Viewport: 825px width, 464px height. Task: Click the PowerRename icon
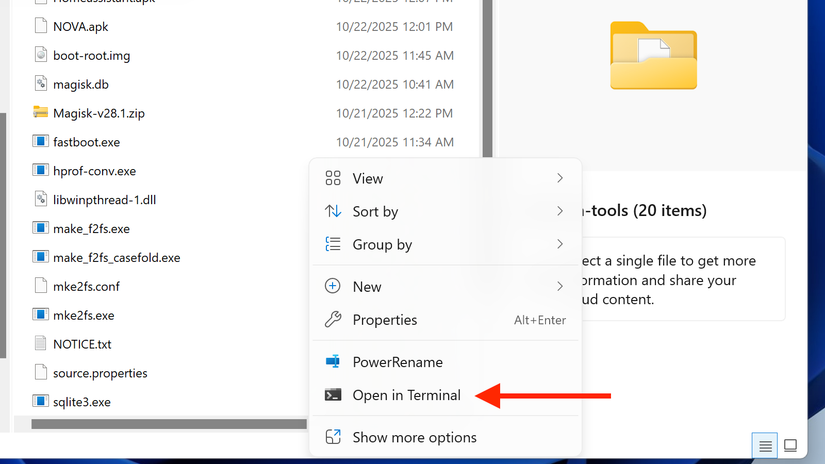(x=333, y=362)
